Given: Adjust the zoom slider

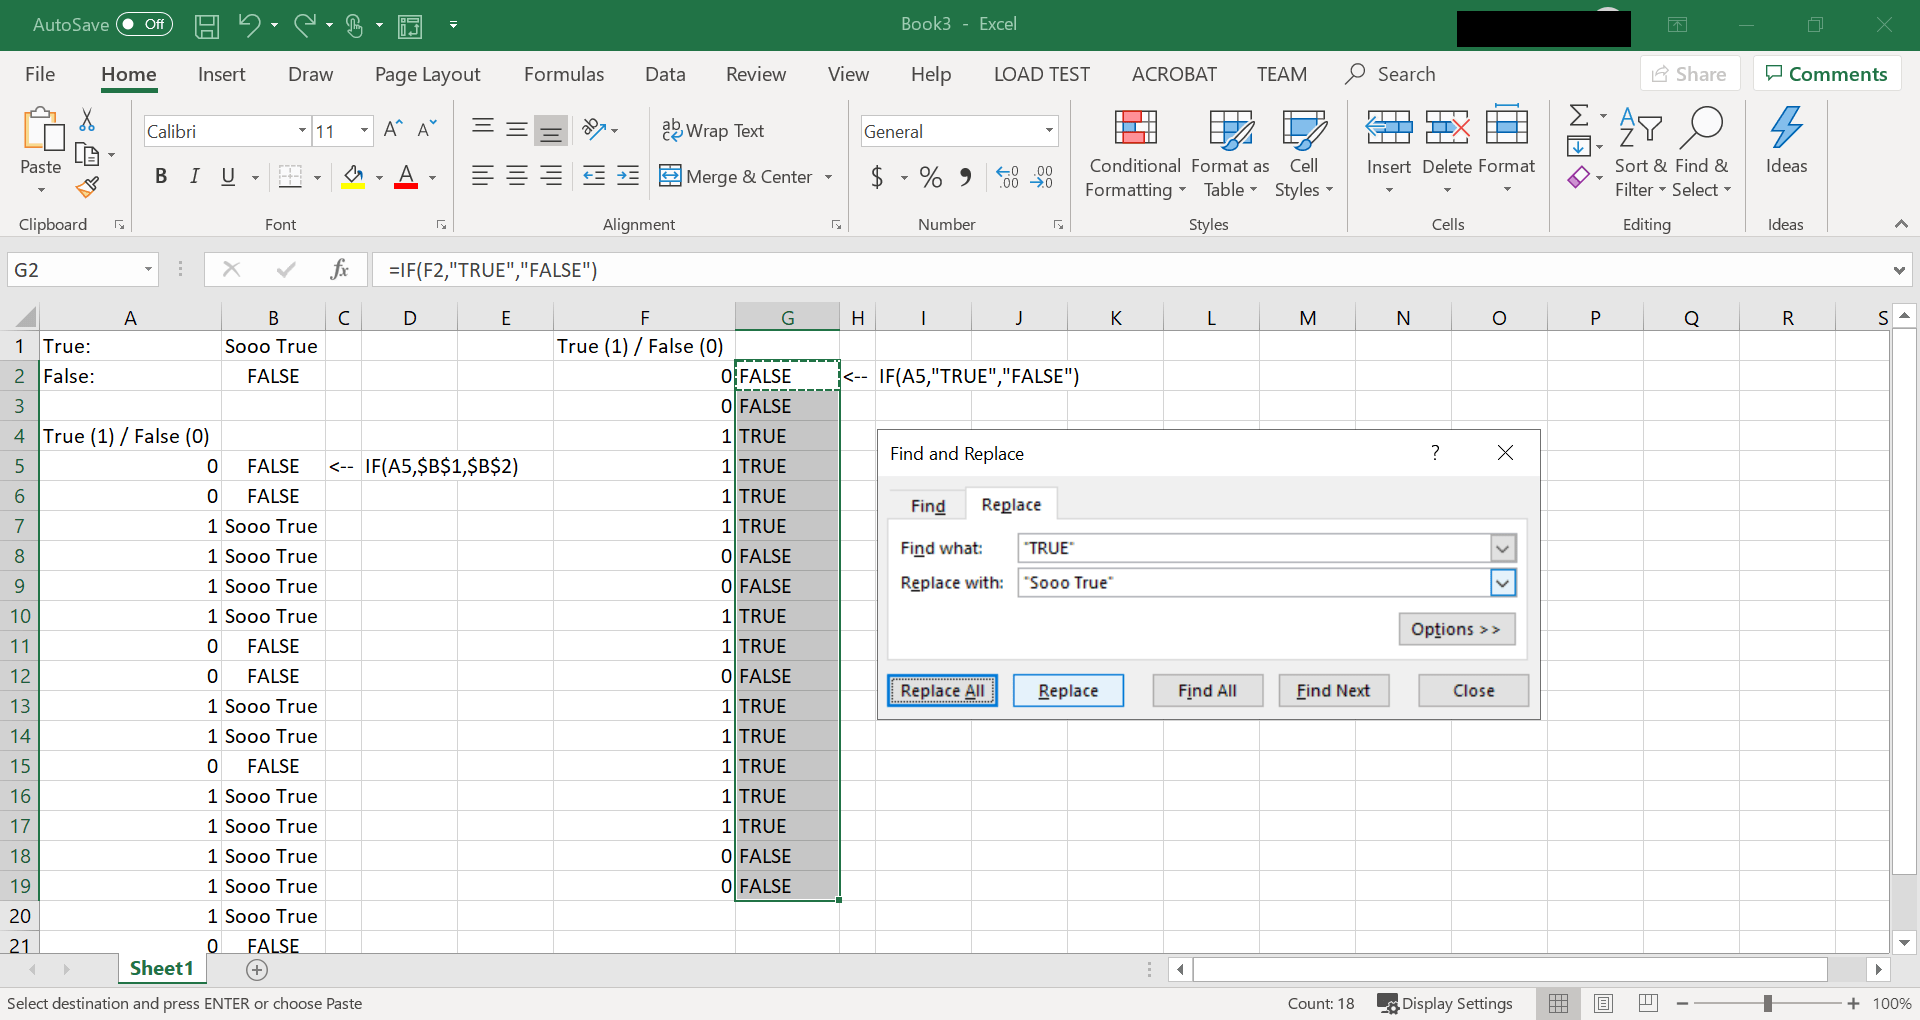Looking at the screenshot, I should point(1768,1003).
